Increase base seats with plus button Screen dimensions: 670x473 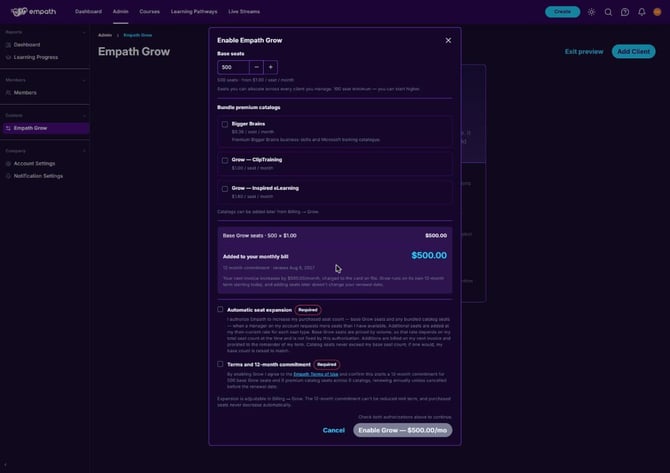[270, 67]
